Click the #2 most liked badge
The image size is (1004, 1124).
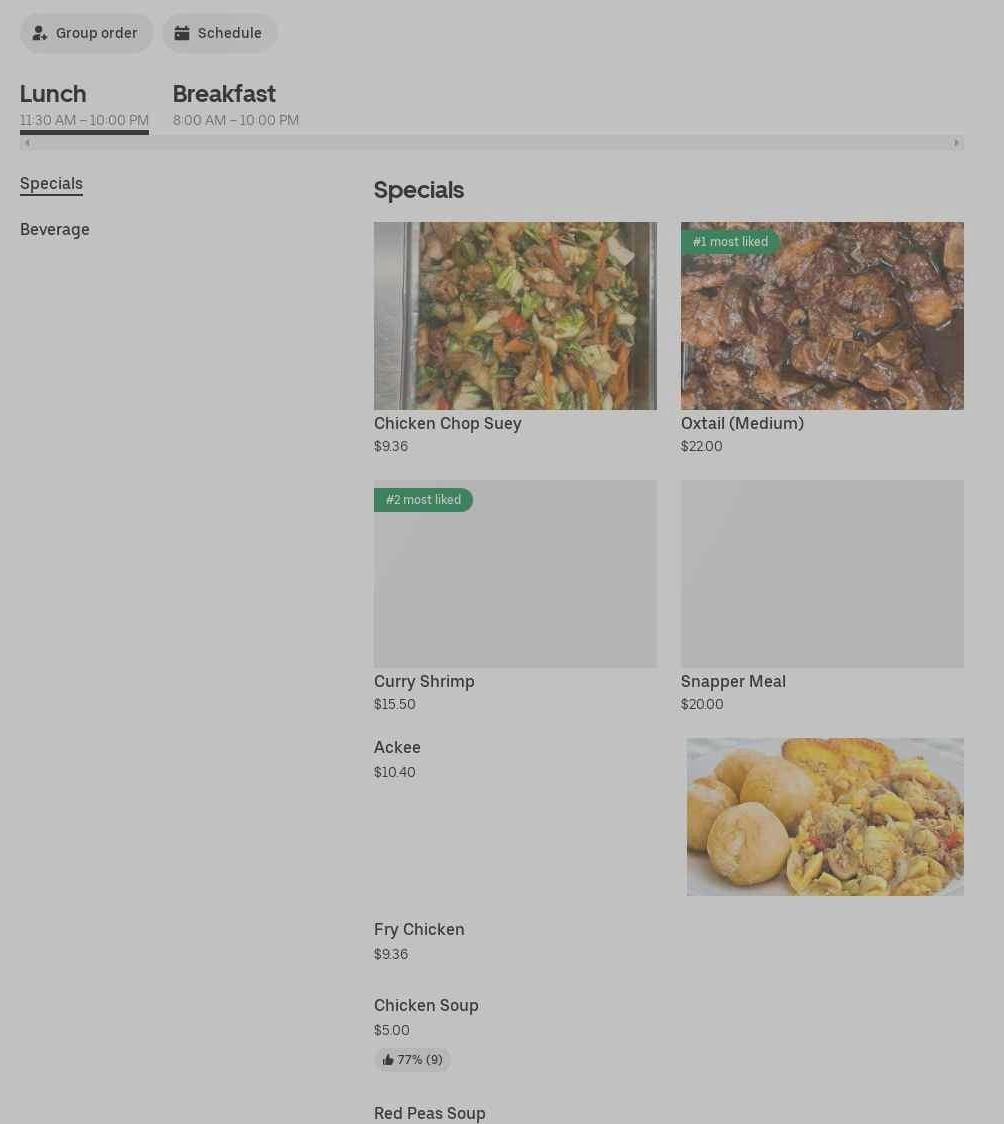(423, 500)
